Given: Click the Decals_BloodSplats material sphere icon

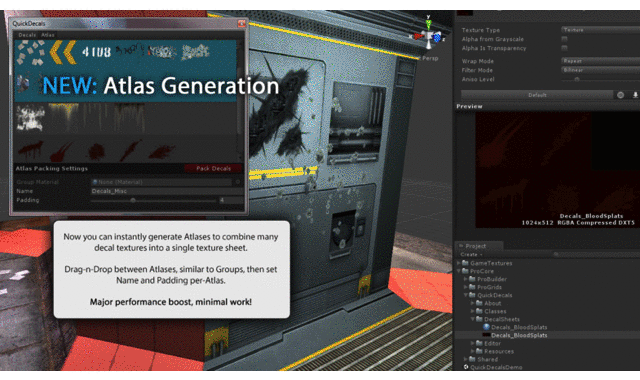Looking at the screenshot, I should click(487, 327).
